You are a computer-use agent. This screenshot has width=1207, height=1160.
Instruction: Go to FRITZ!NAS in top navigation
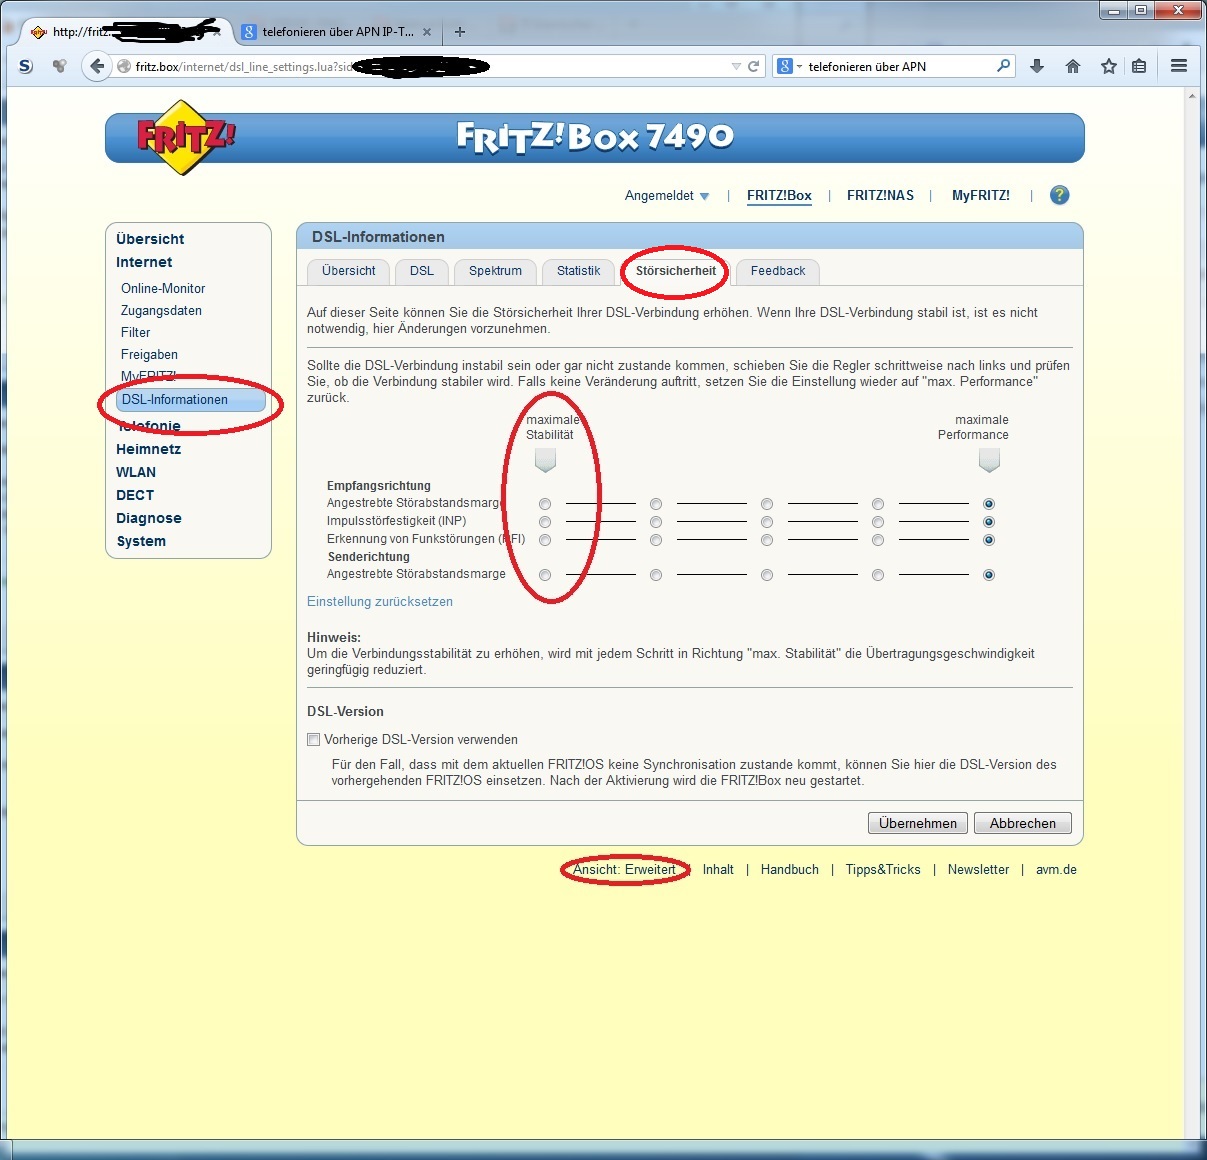coord(880,196)
